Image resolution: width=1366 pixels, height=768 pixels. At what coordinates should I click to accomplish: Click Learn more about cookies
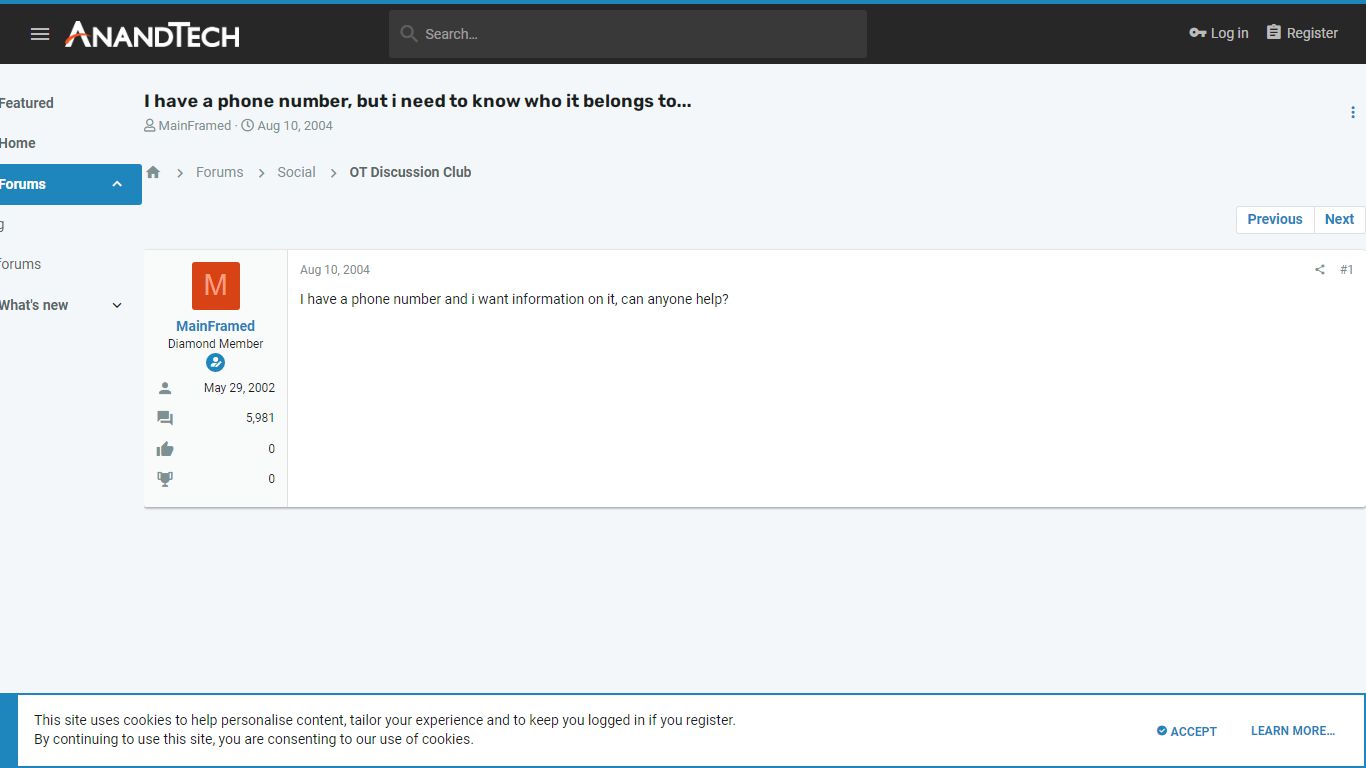point(1292,731)
